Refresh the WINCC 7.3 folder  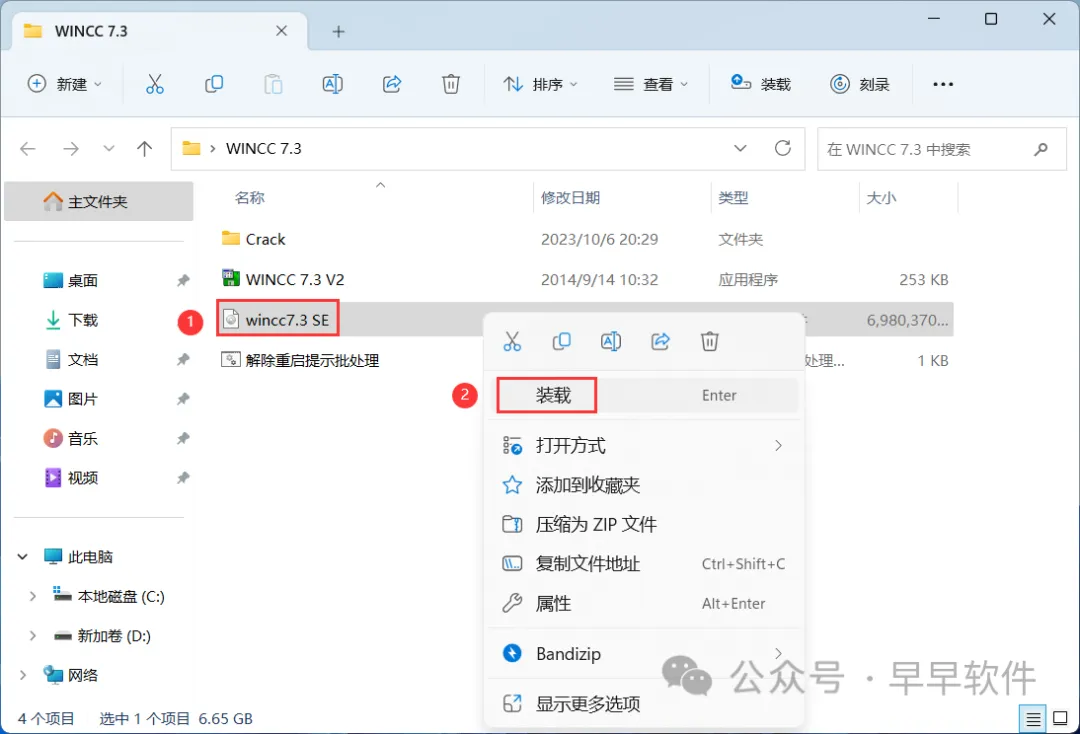[x=783, y=148]
